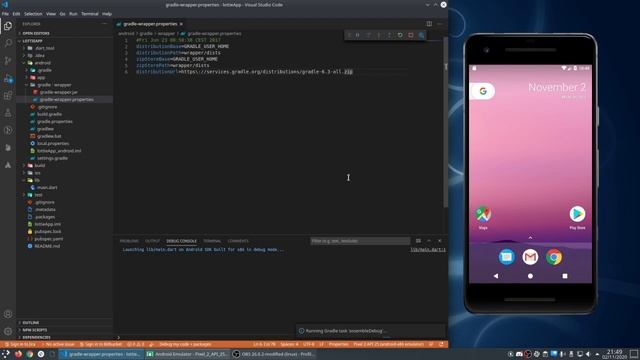Expand the OUTLINE section
This screenshot has height=360, width=640.
coord(31,322)
